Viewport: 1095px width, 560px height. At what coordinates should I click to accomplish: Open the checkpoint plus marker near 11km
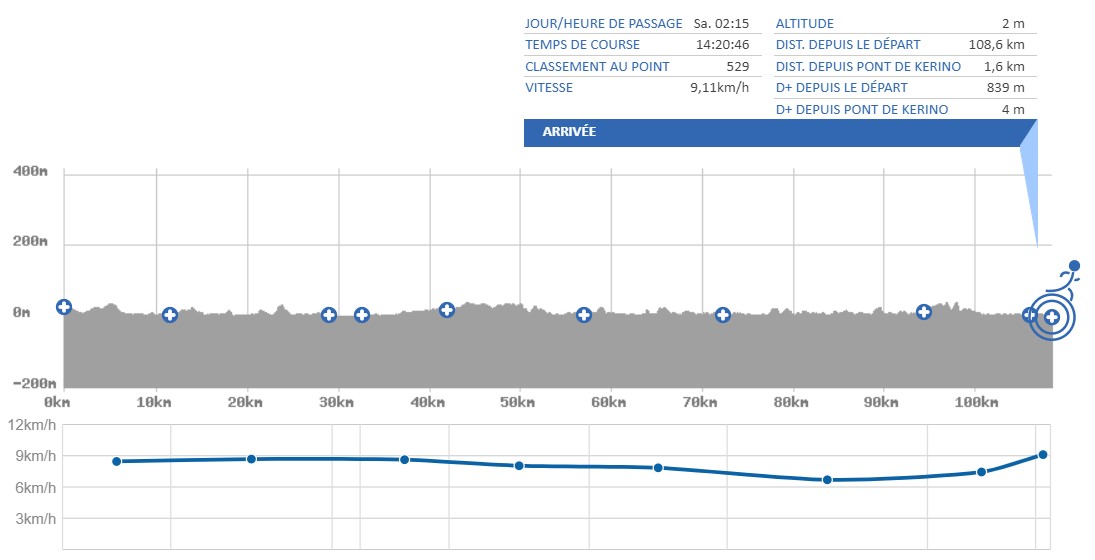(x=170, y=315)
